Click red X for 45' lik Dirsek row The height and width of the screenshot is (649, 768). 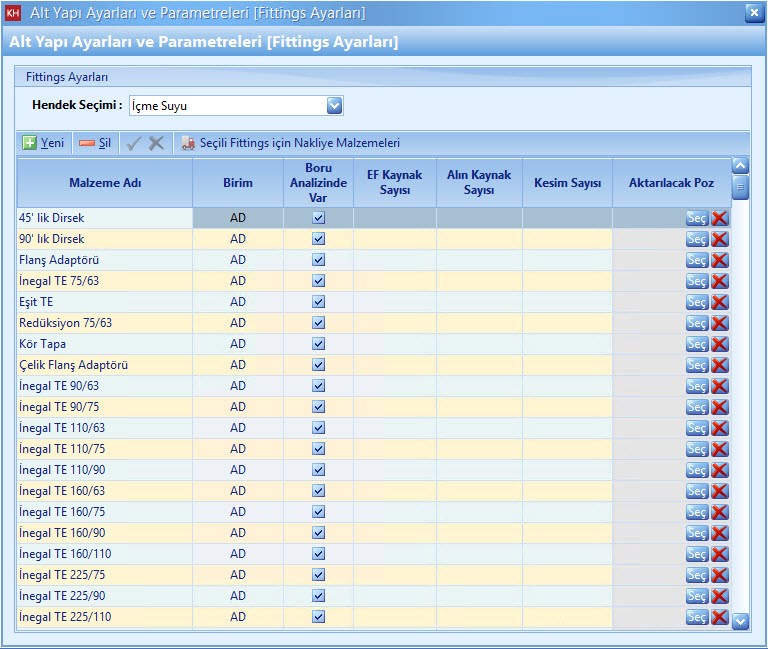(720, 218)
